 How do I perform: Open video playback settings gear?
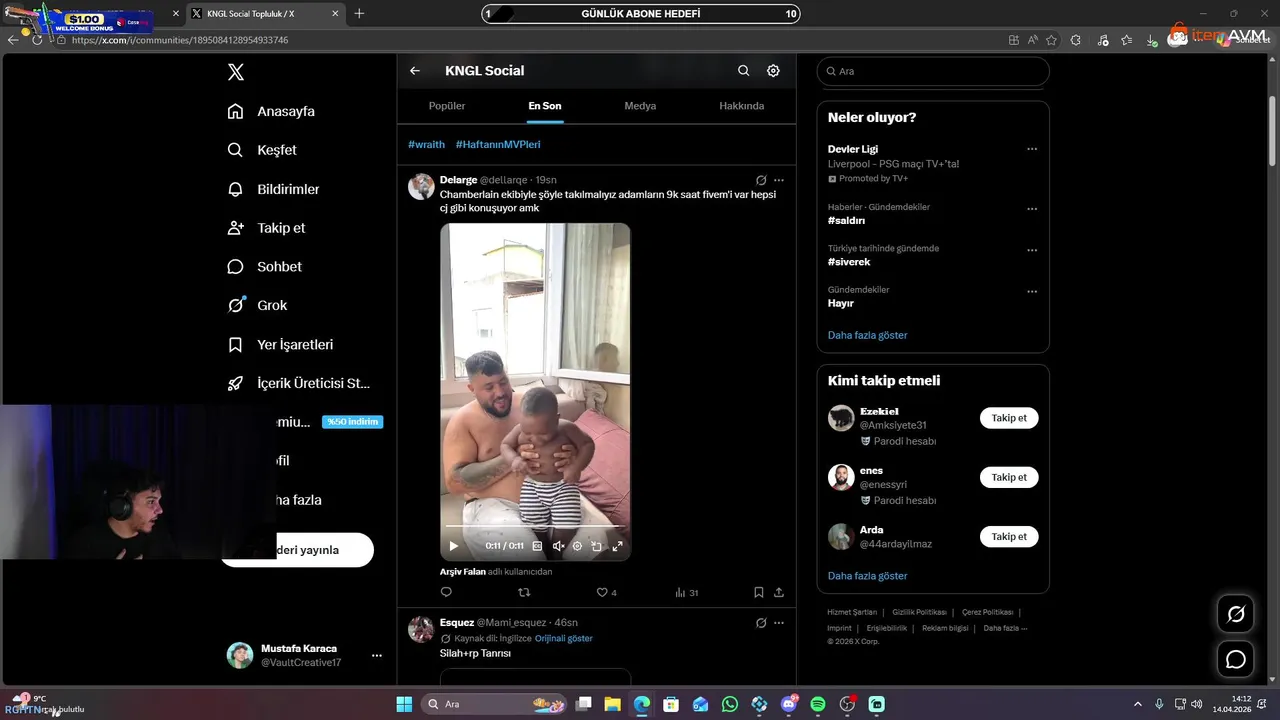pyautogui.click(x=577, y=546)
